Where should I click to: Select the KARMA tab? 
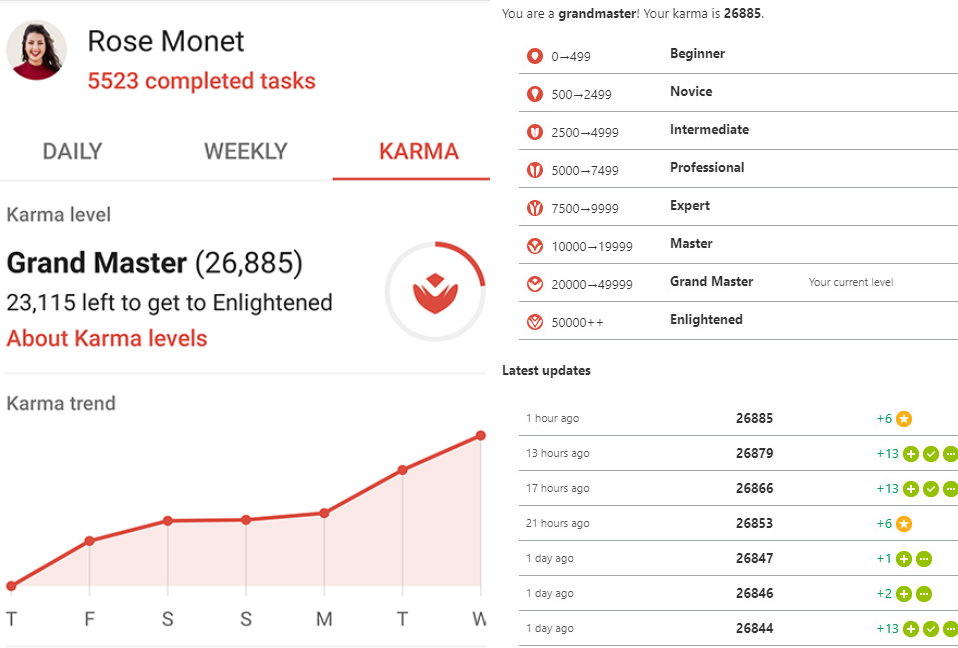[x=419, y=151]
